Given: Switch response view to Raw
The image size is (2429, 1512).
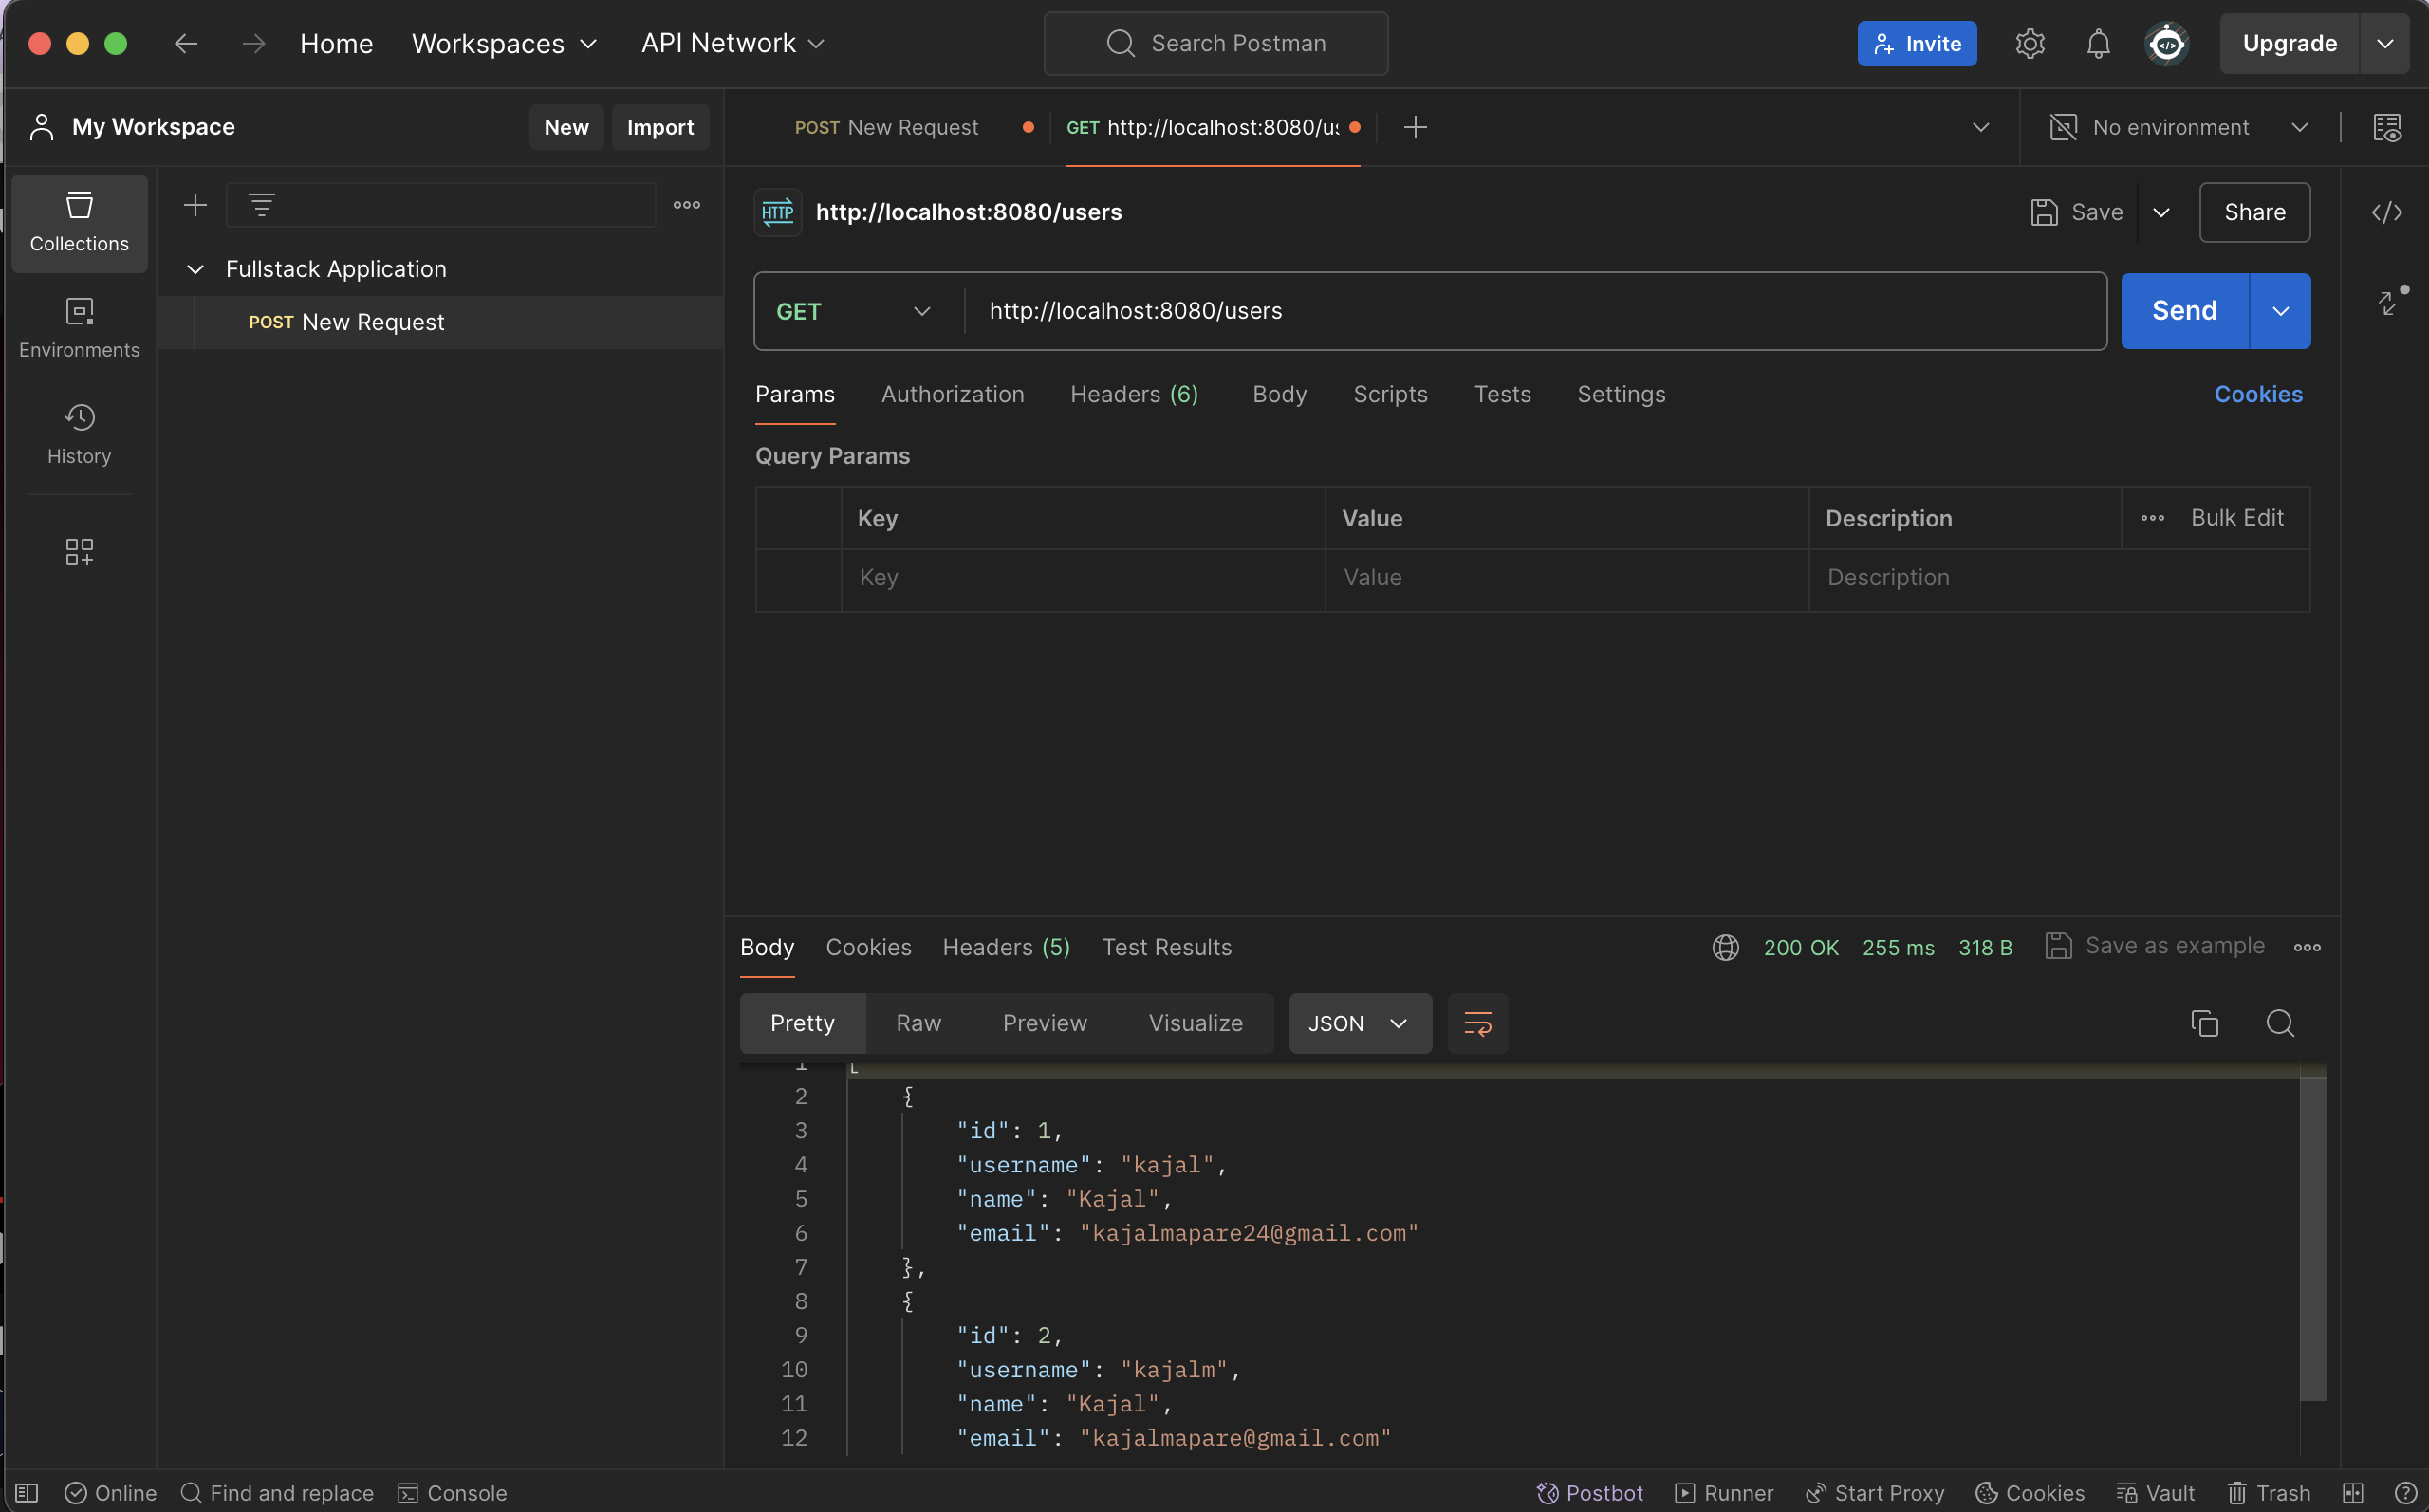Looking at the screenshot, I should [x=918, y=1023].
